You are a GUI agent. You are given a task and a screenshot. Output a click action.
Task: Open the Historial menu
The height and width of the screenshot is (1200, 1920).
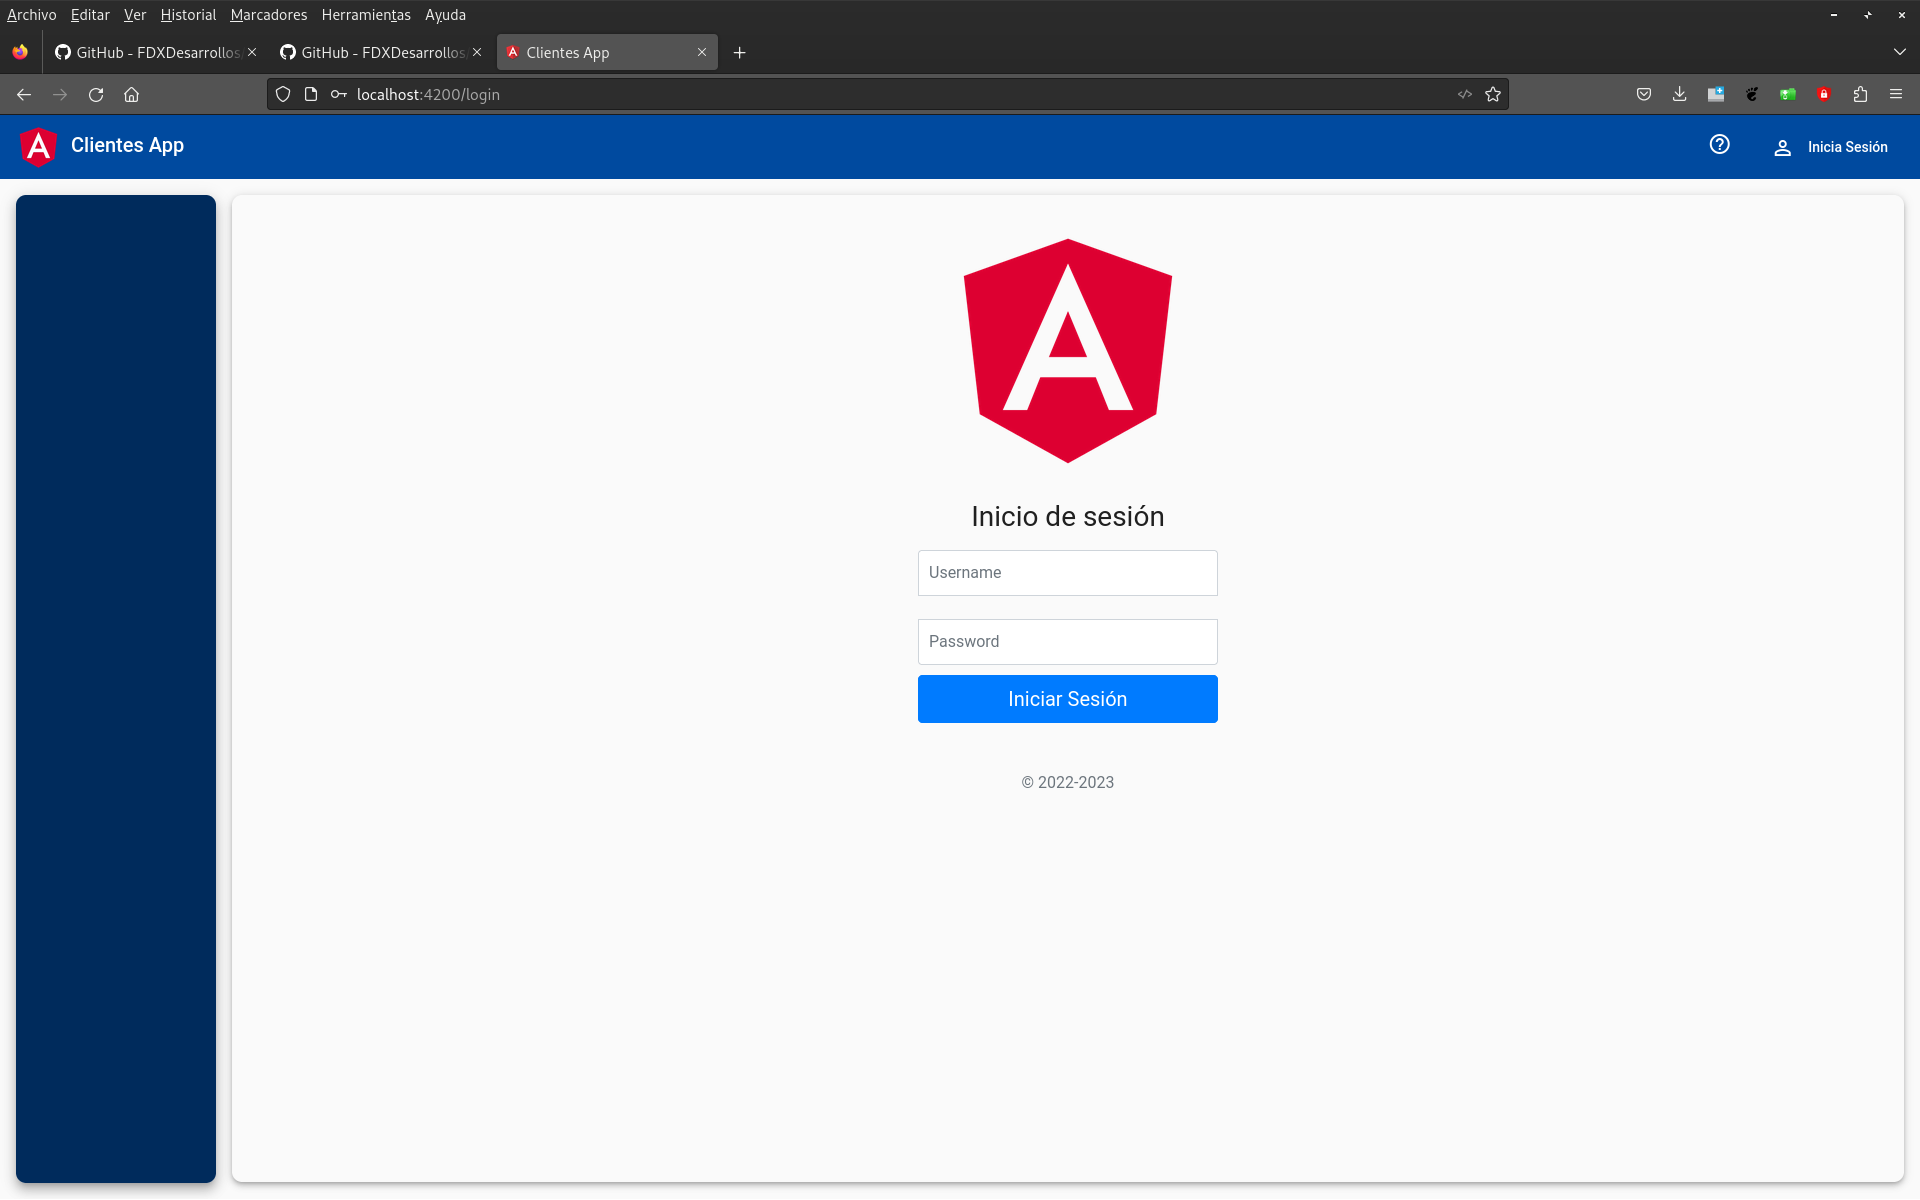click(188, 15)
